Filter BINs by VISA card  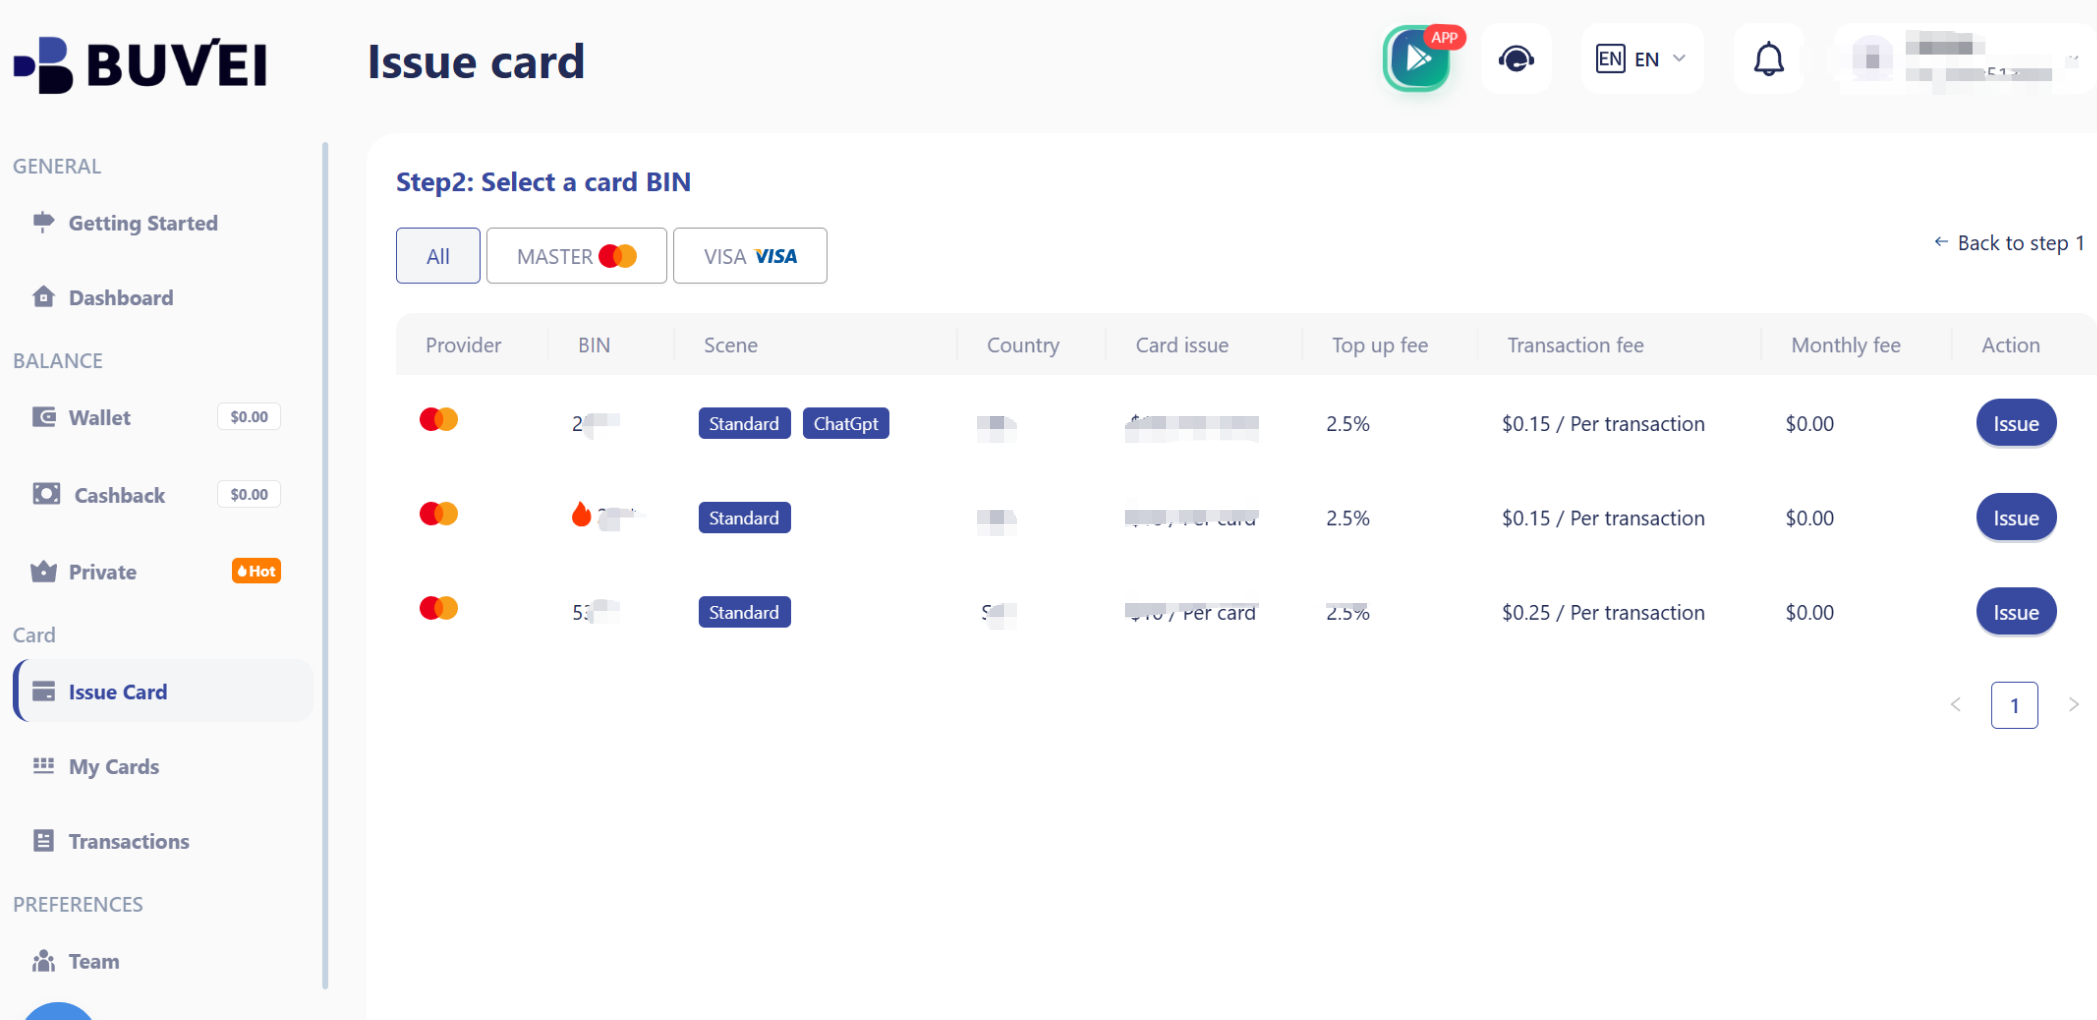pos(750,256)
